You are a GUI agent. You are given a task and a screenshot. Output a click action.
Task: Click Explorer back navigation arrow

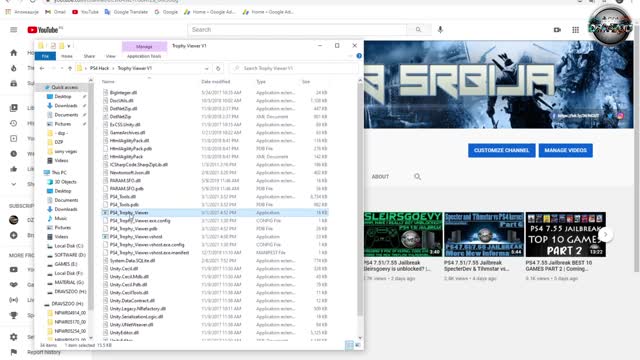point(42,68)
